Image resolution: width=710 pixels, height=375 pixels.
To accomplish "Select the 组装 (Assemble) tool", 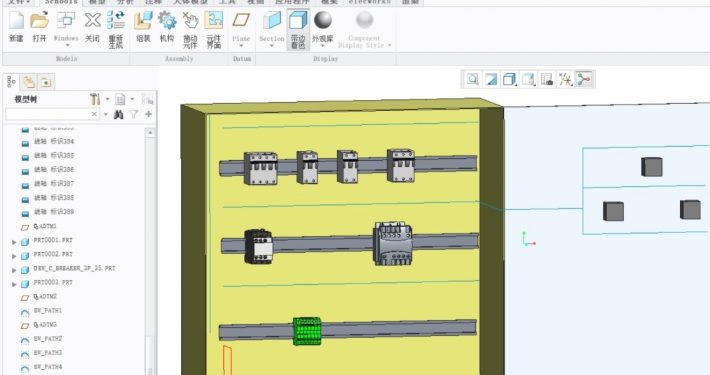I will pyautogui.click(x=143, y=27).
